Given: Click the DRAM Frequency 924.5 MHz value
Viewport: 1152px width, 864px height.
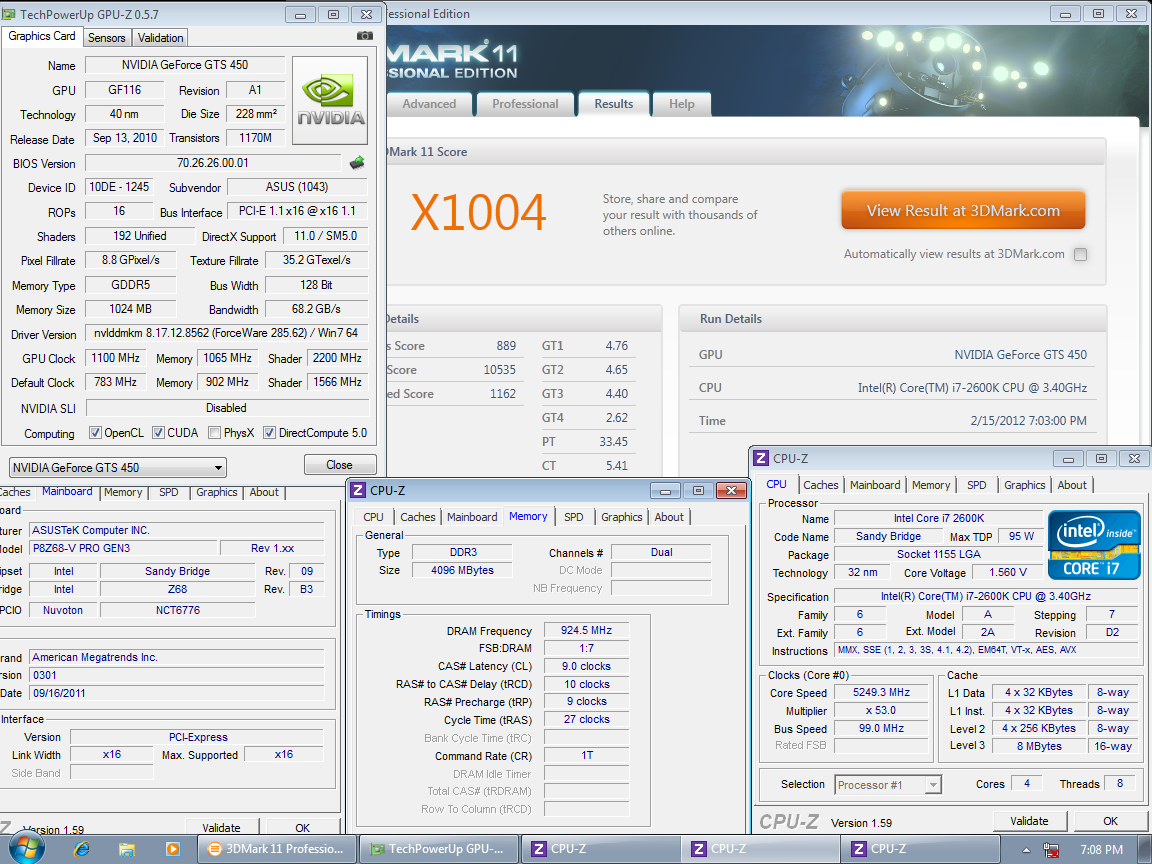Looking at the screenshot, I should [x=586, y=630].
